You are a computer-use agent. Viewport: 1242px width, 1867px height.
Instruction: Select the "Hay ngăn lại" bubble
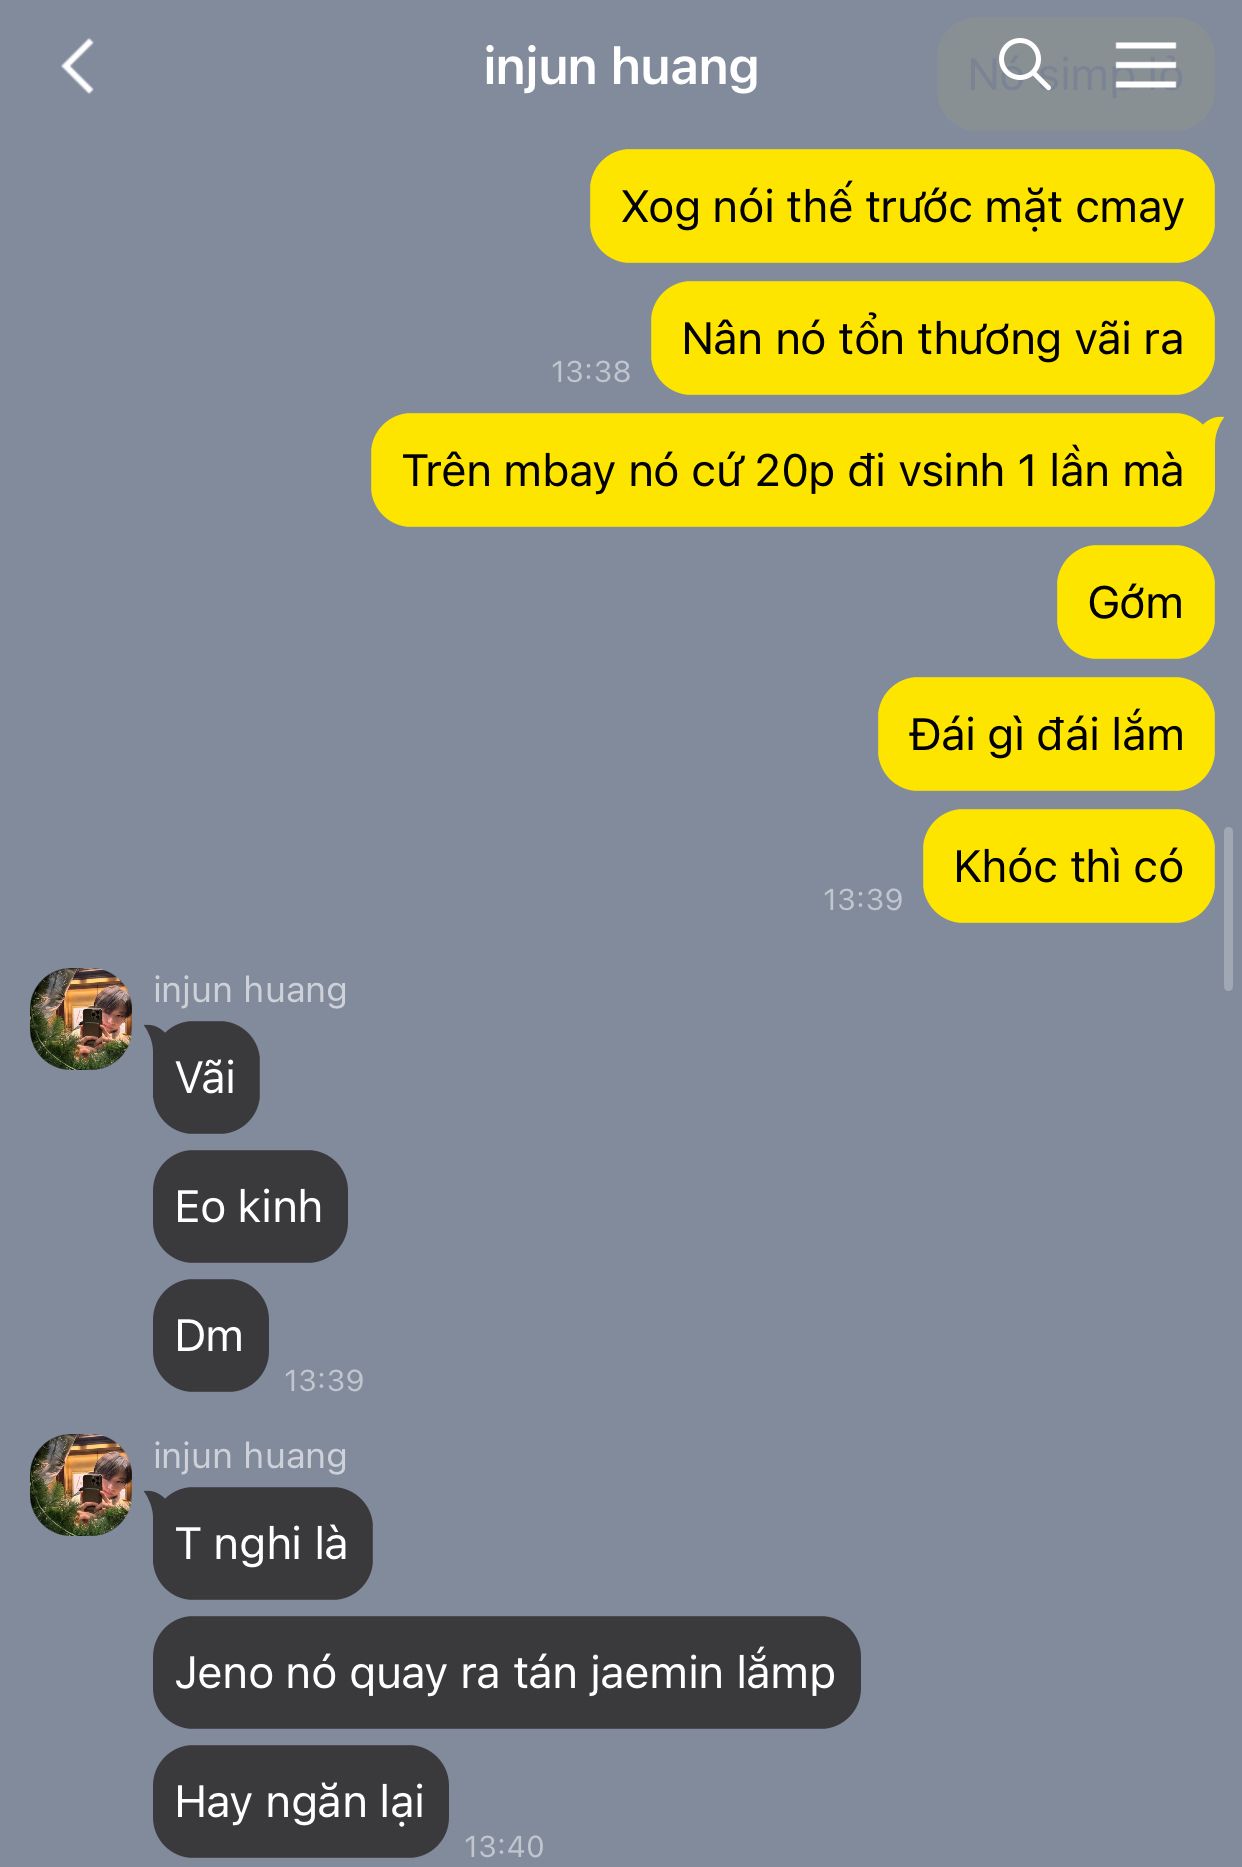(x=300, y=1801)
